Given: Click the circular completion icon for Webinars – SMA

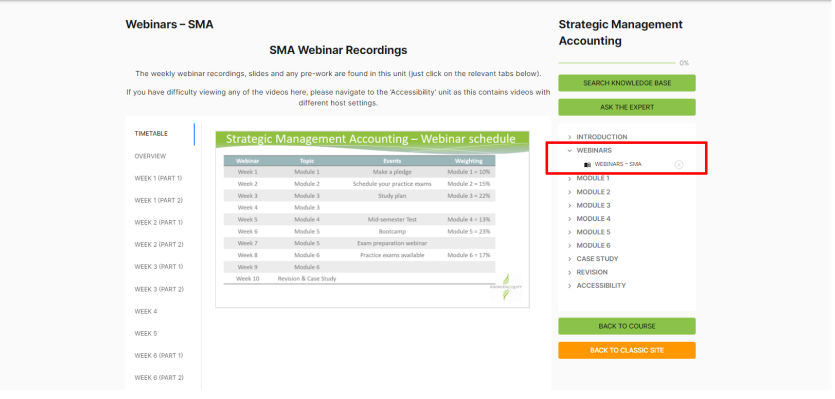Looking at the screenshot, I should point(678,165).
